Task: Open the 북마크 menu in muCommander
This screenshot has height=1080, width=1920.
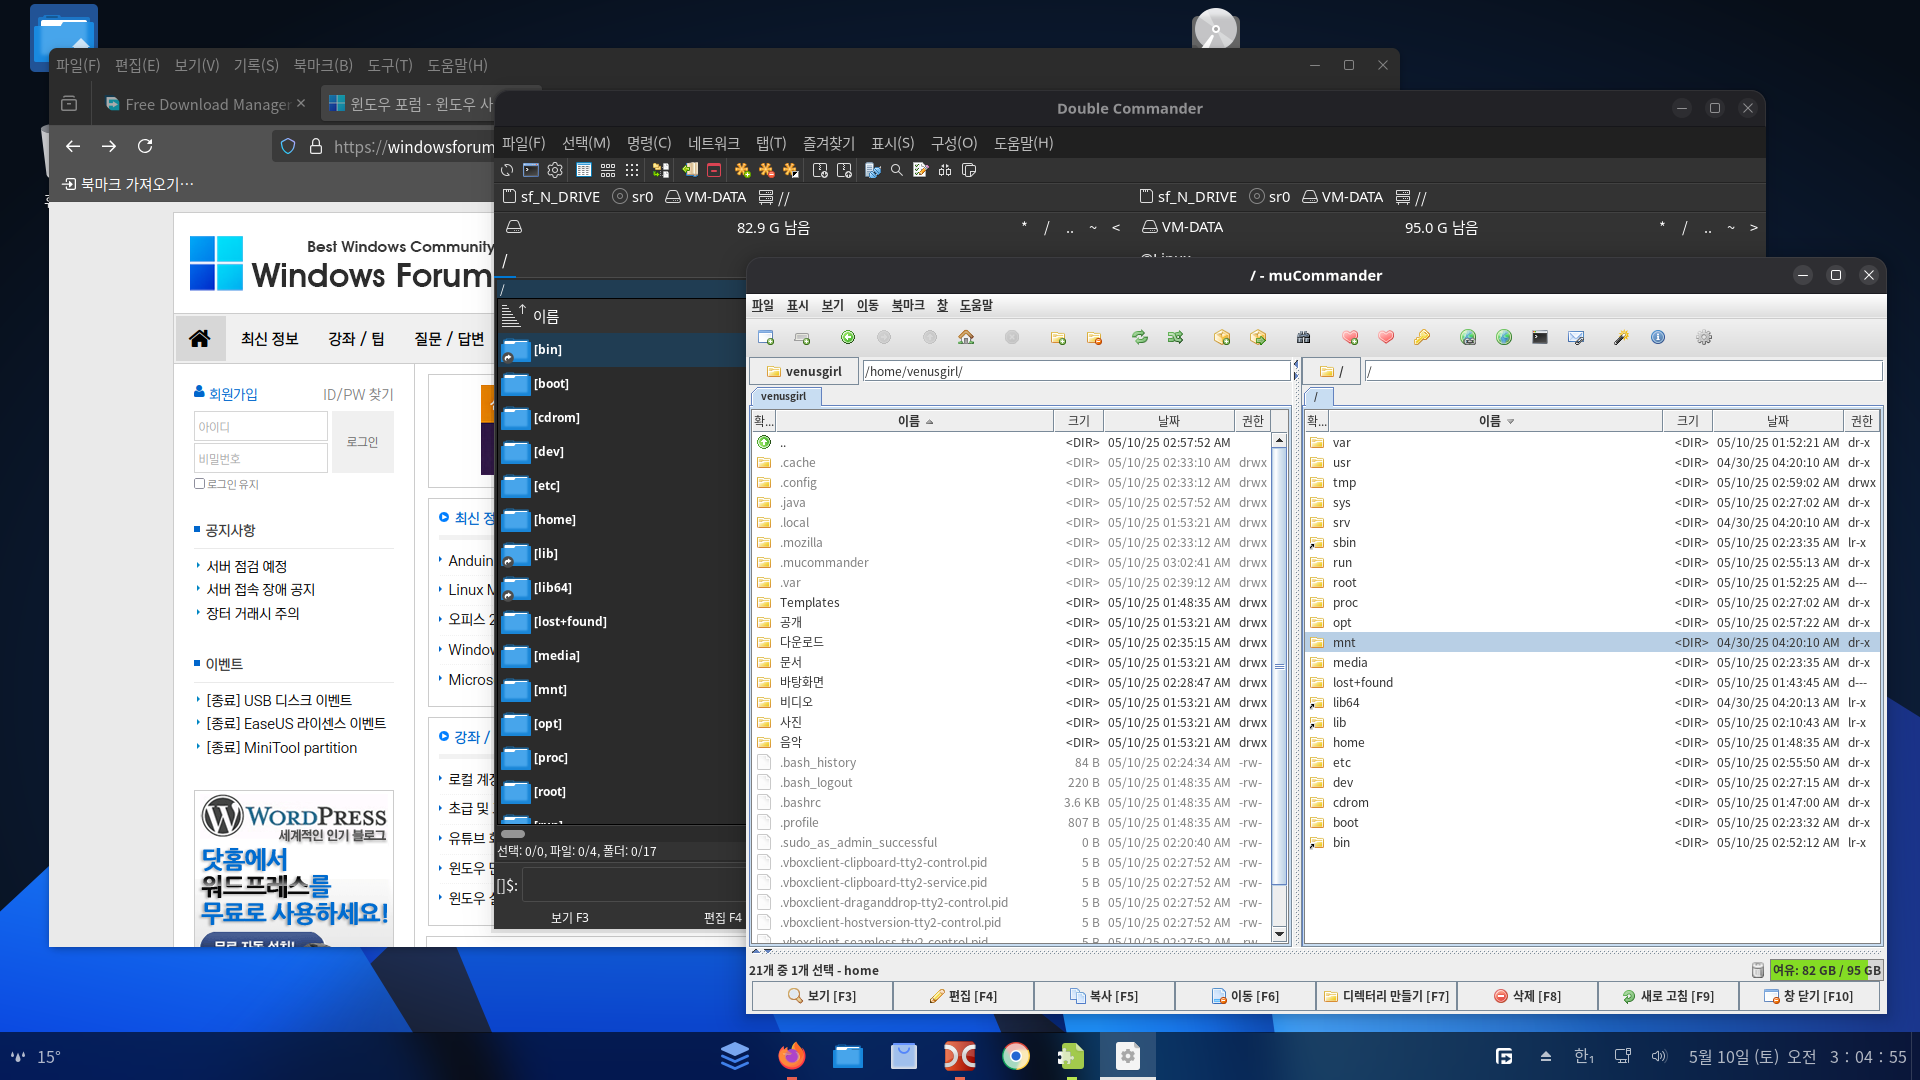Action: [907, 305]
